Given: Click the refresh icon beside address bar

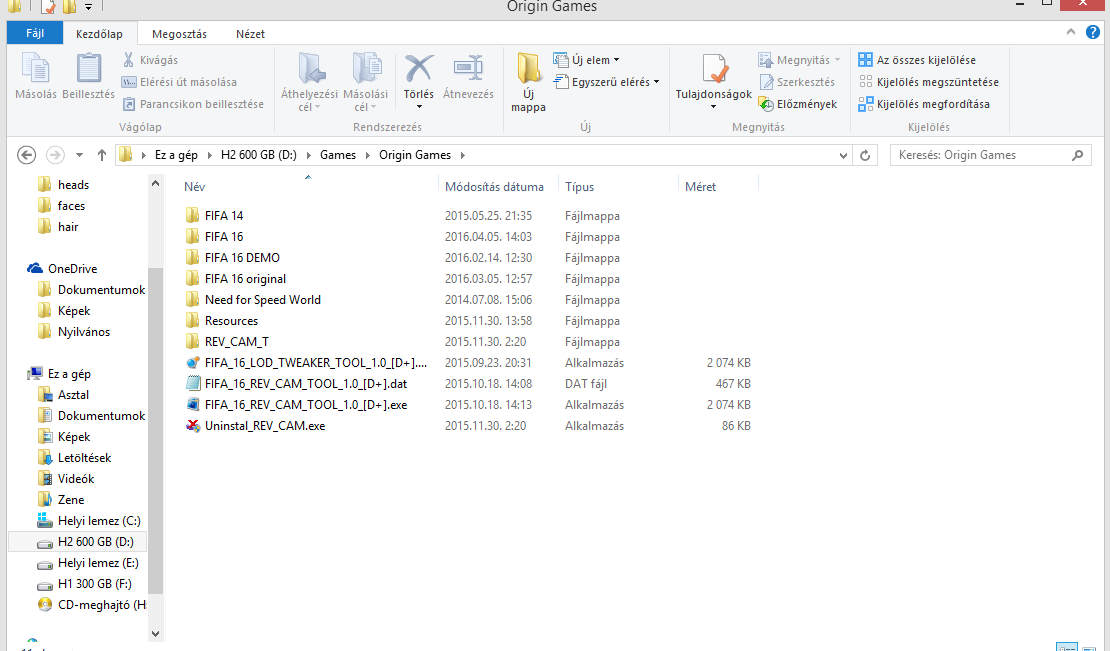Looking at the screenshot, I should click(x=868, y=155).
